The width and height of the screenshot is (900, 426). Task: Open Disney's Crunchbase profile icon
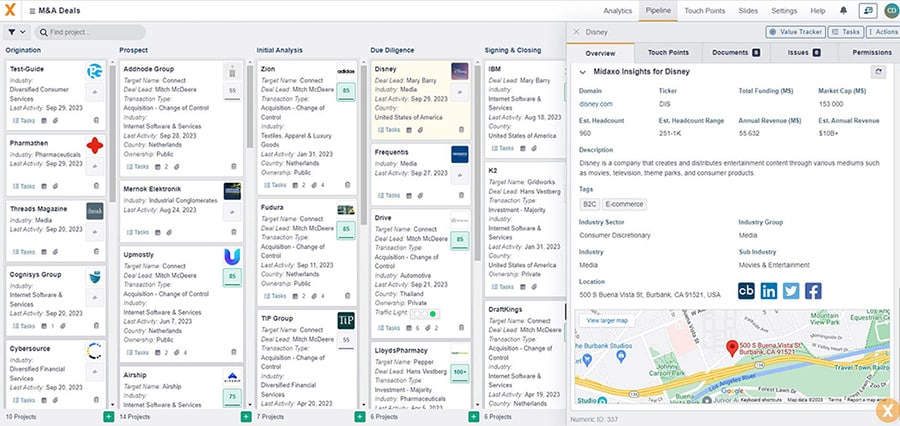pos(746,291)
